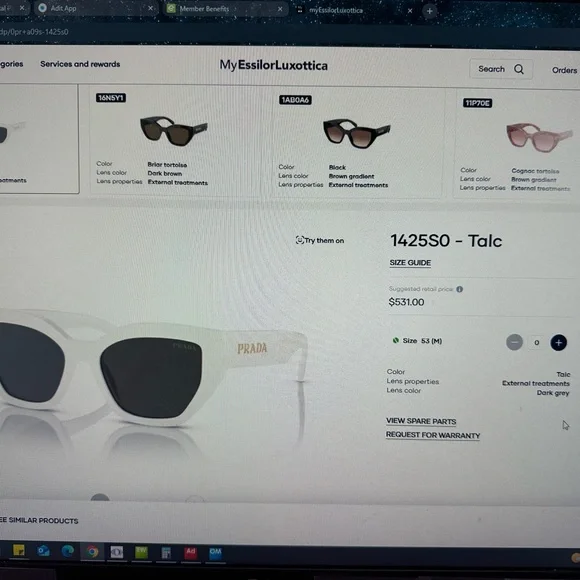580x580 pixels.
Task: Click the $531.00 price
Action: [x=406, y=302]
